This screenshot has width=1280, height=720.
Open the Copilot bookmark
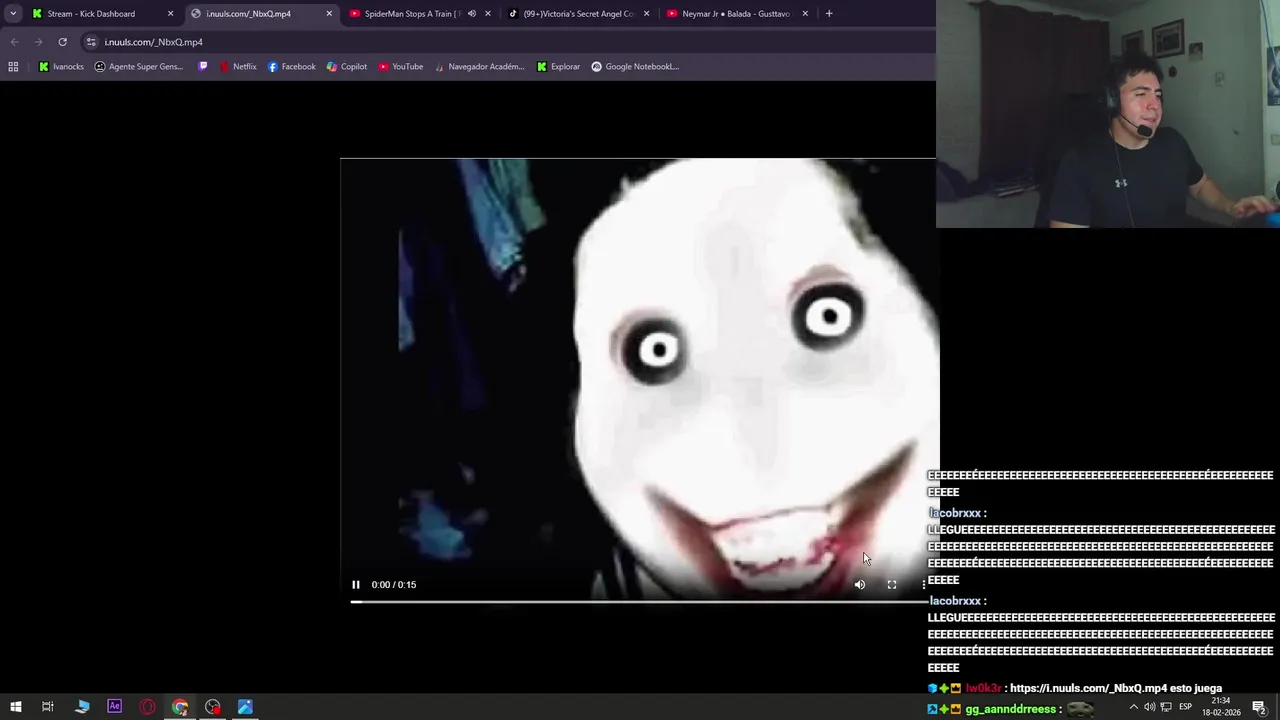347,67
